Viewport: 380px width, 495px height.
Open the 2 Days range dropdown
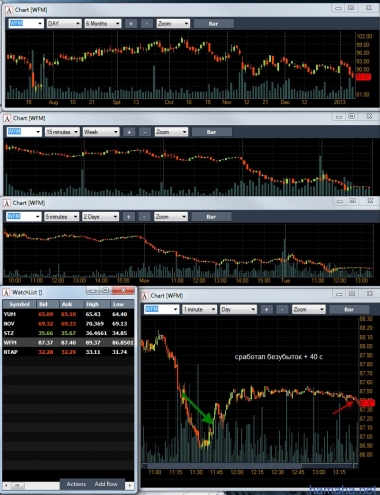click(100, 217)
